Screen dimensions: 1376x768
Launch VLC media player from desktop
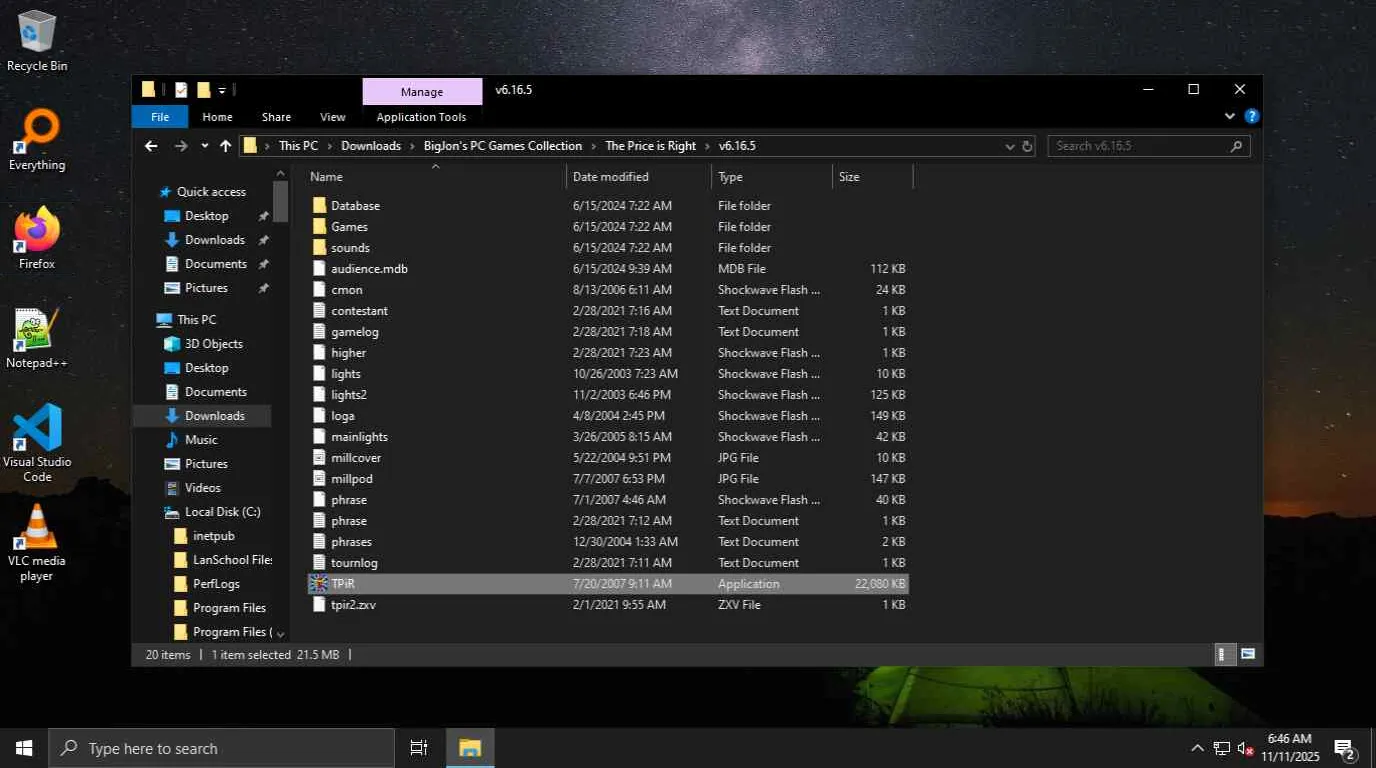(37, 542)
